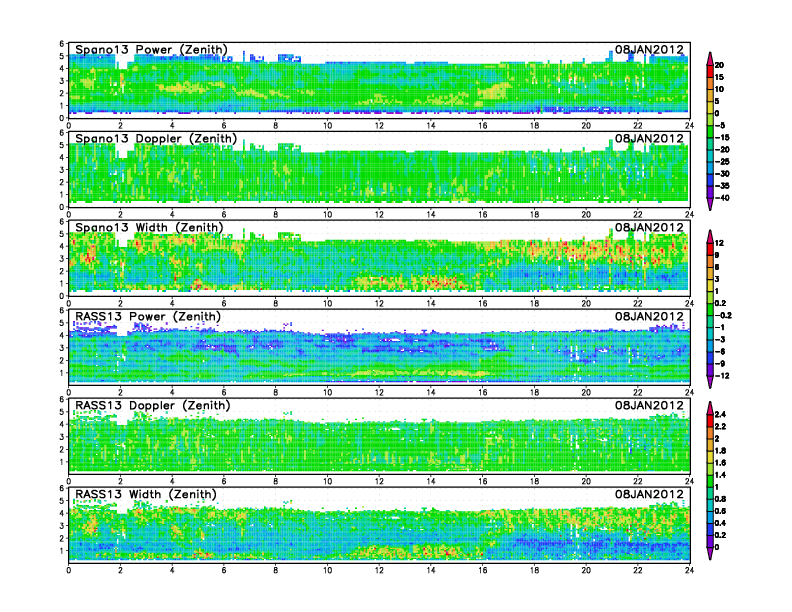The width and height of the screenshot is (792, 612).
Task: Click x-axis tick '12' under RASS13 Width panel
Action: pyautogui.click(x=379, y=570)
